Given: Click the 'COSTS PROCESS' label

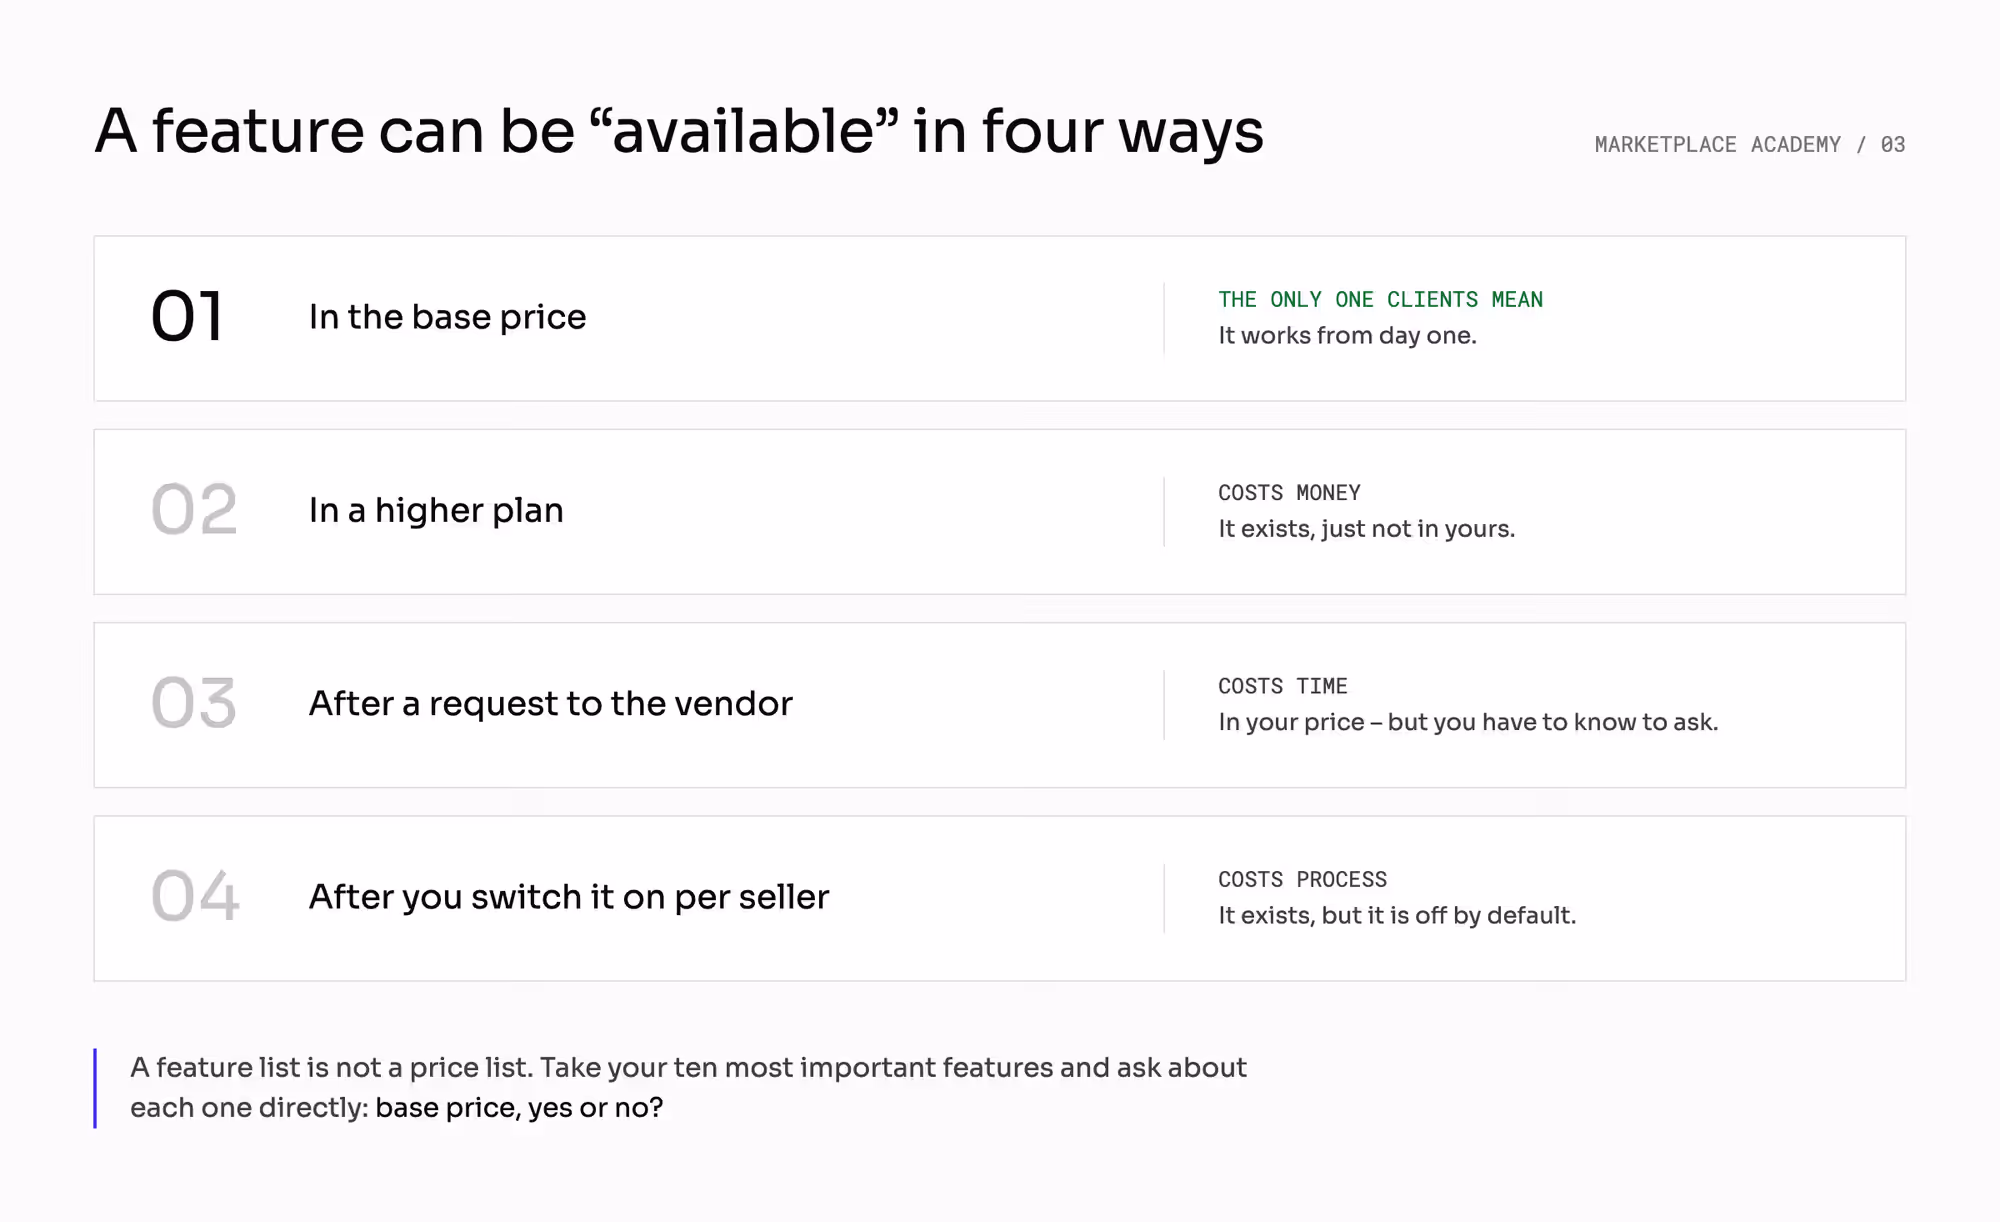Looking at the screenshot, I should (1302, 880).
